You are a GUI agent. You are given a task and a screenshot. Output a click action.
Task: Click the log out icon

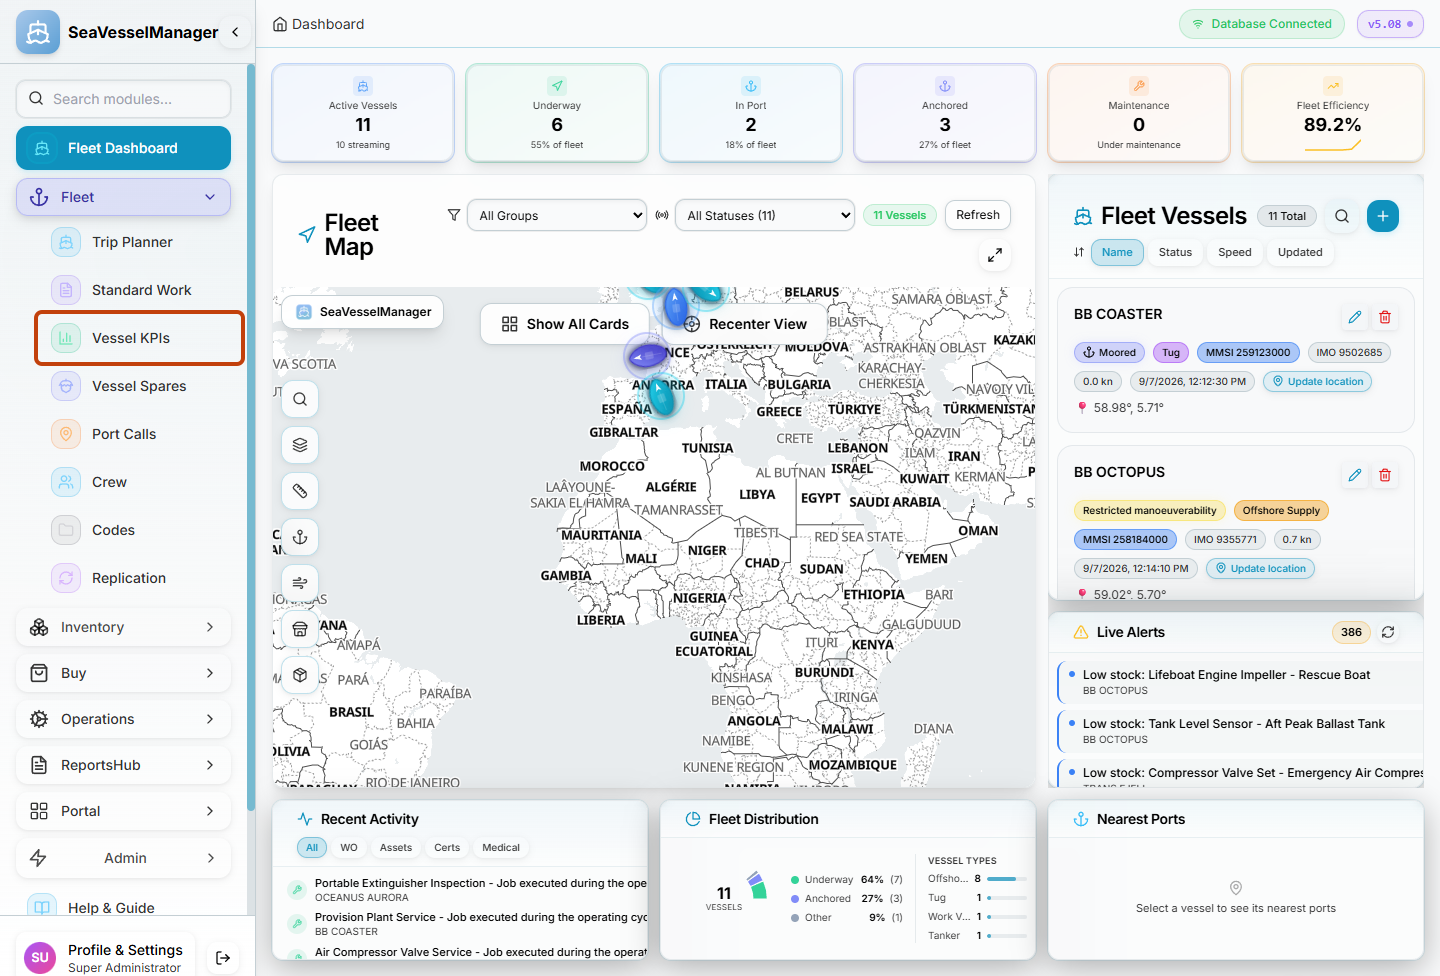[223, 958]
